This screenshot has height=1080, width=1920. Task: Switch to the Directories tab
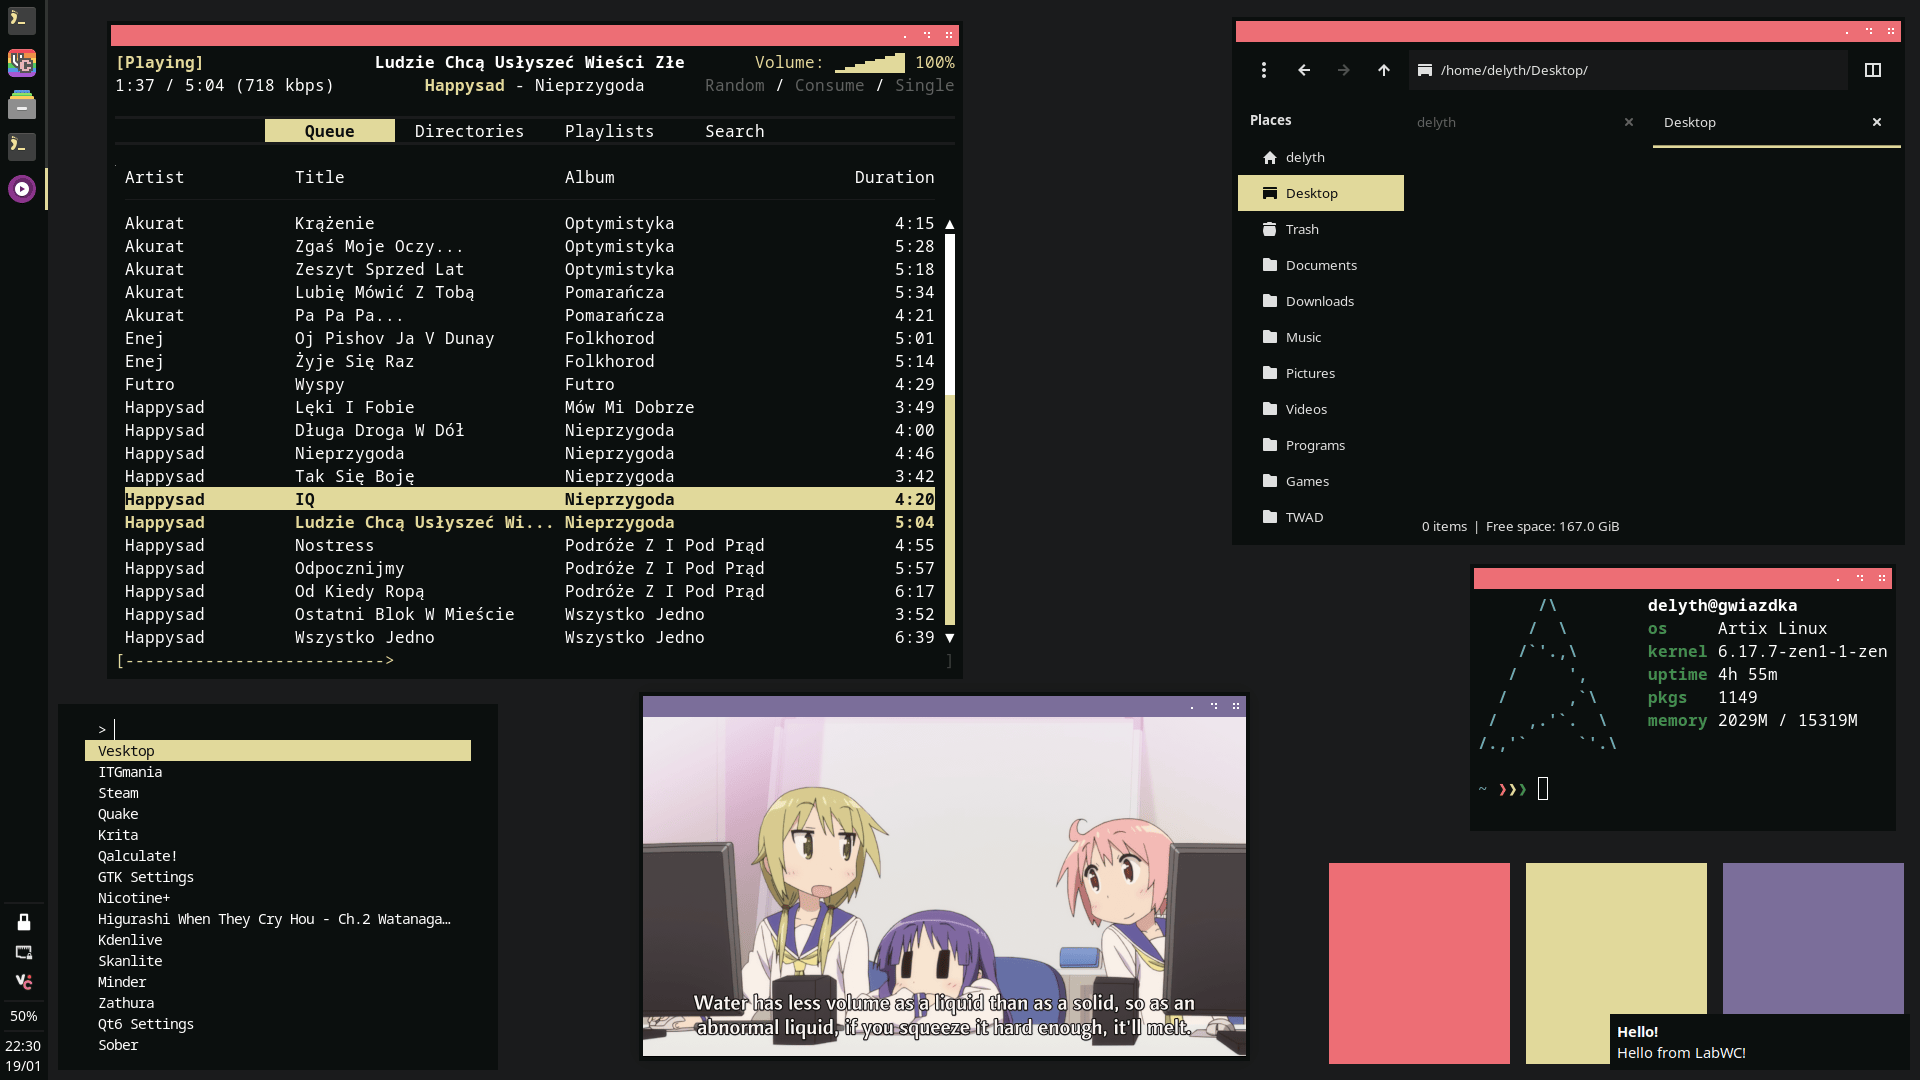[469, 131]
